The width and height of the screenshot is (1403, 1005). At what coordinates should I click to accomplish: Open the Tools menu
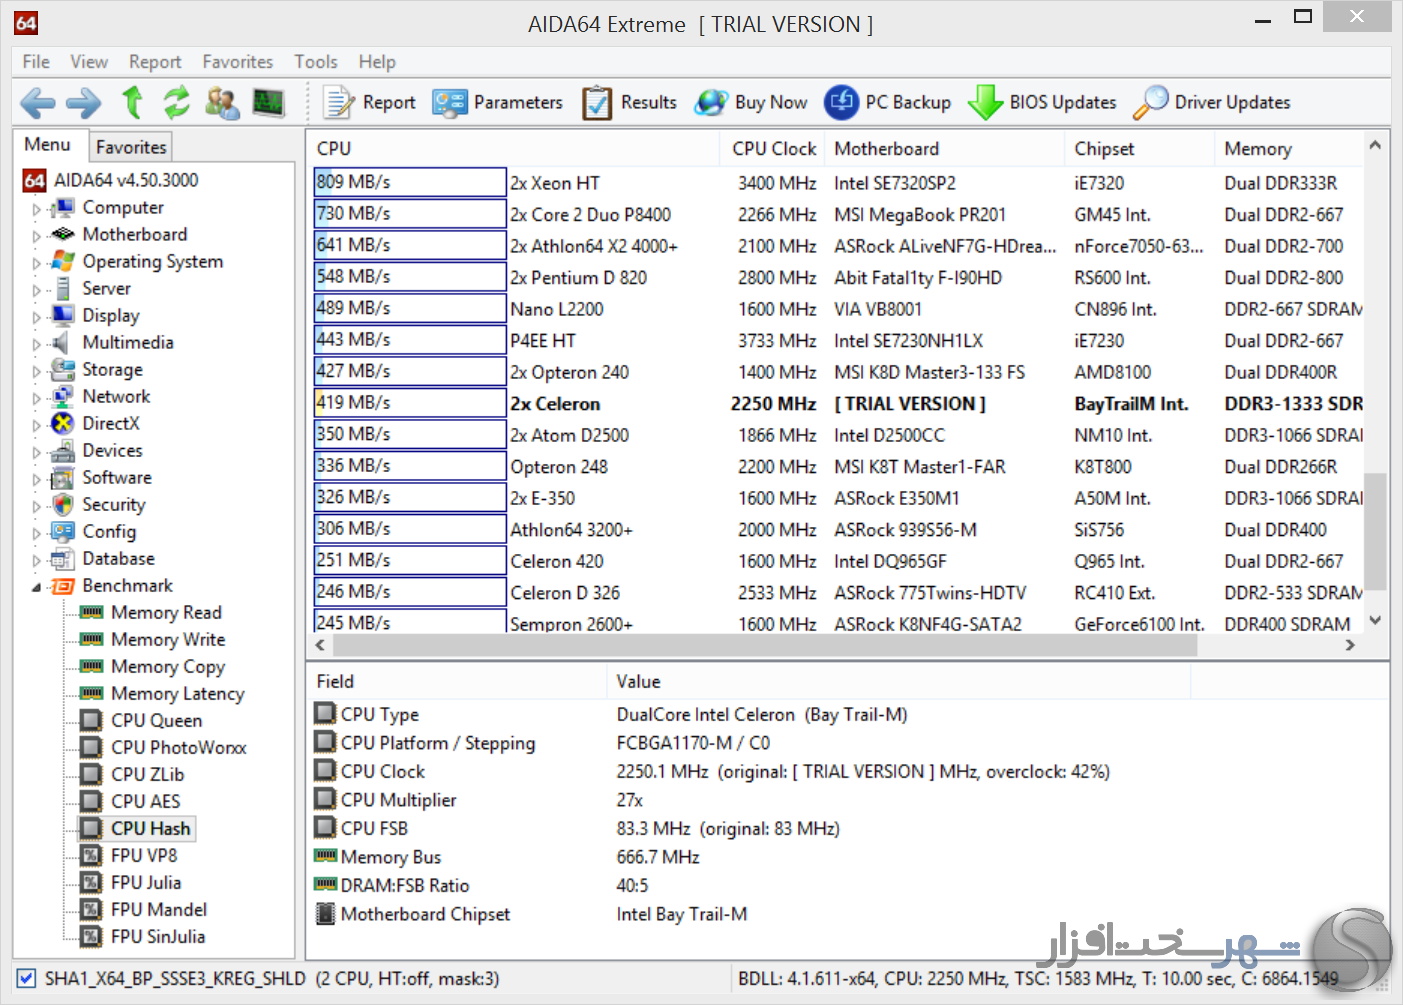click(315, 61)
